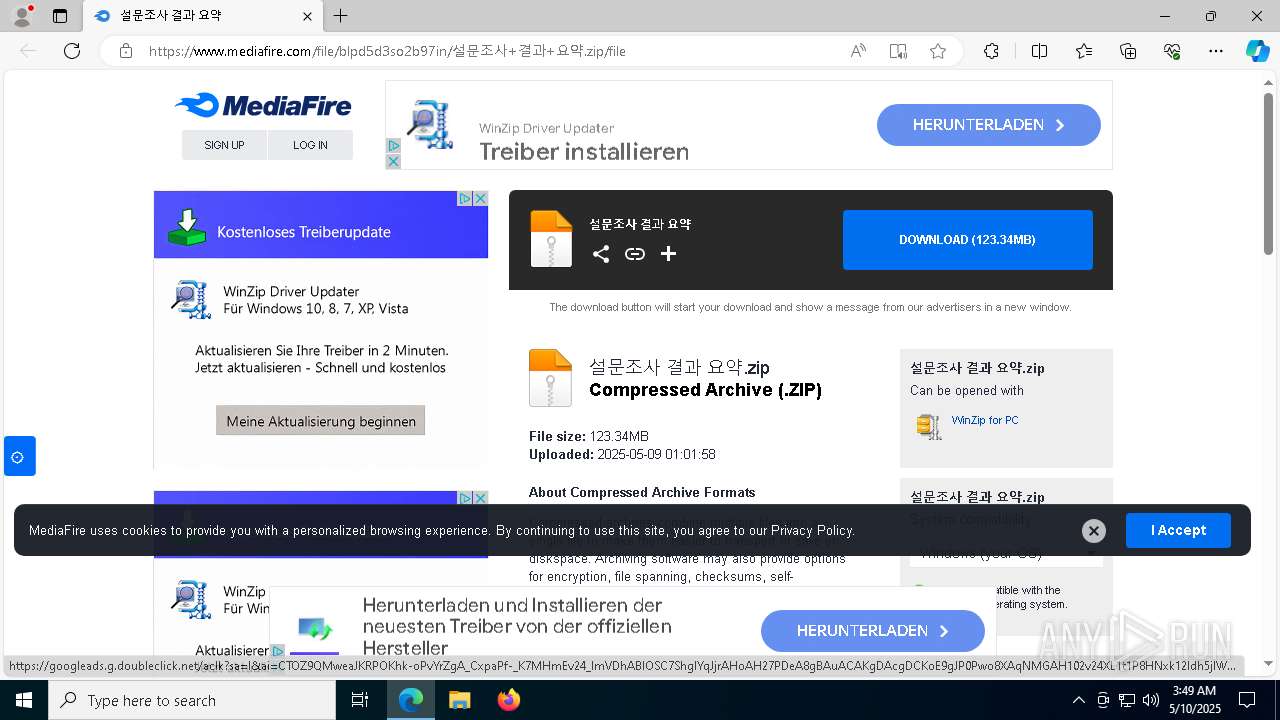The width and height of the screenshot is (1280, 720).
Task: Click the Edge profile avatar icon
Action: point(21,16)
